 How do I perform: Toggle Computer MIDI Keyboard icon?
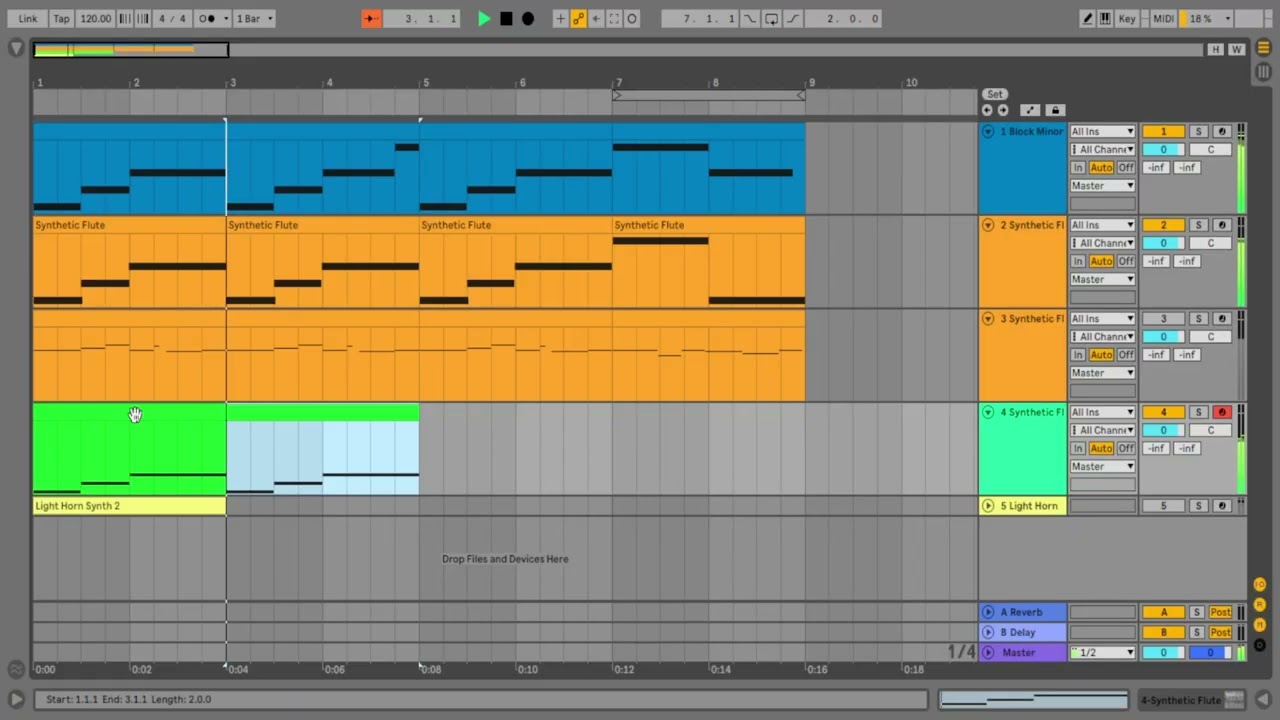pos(1105,18)
